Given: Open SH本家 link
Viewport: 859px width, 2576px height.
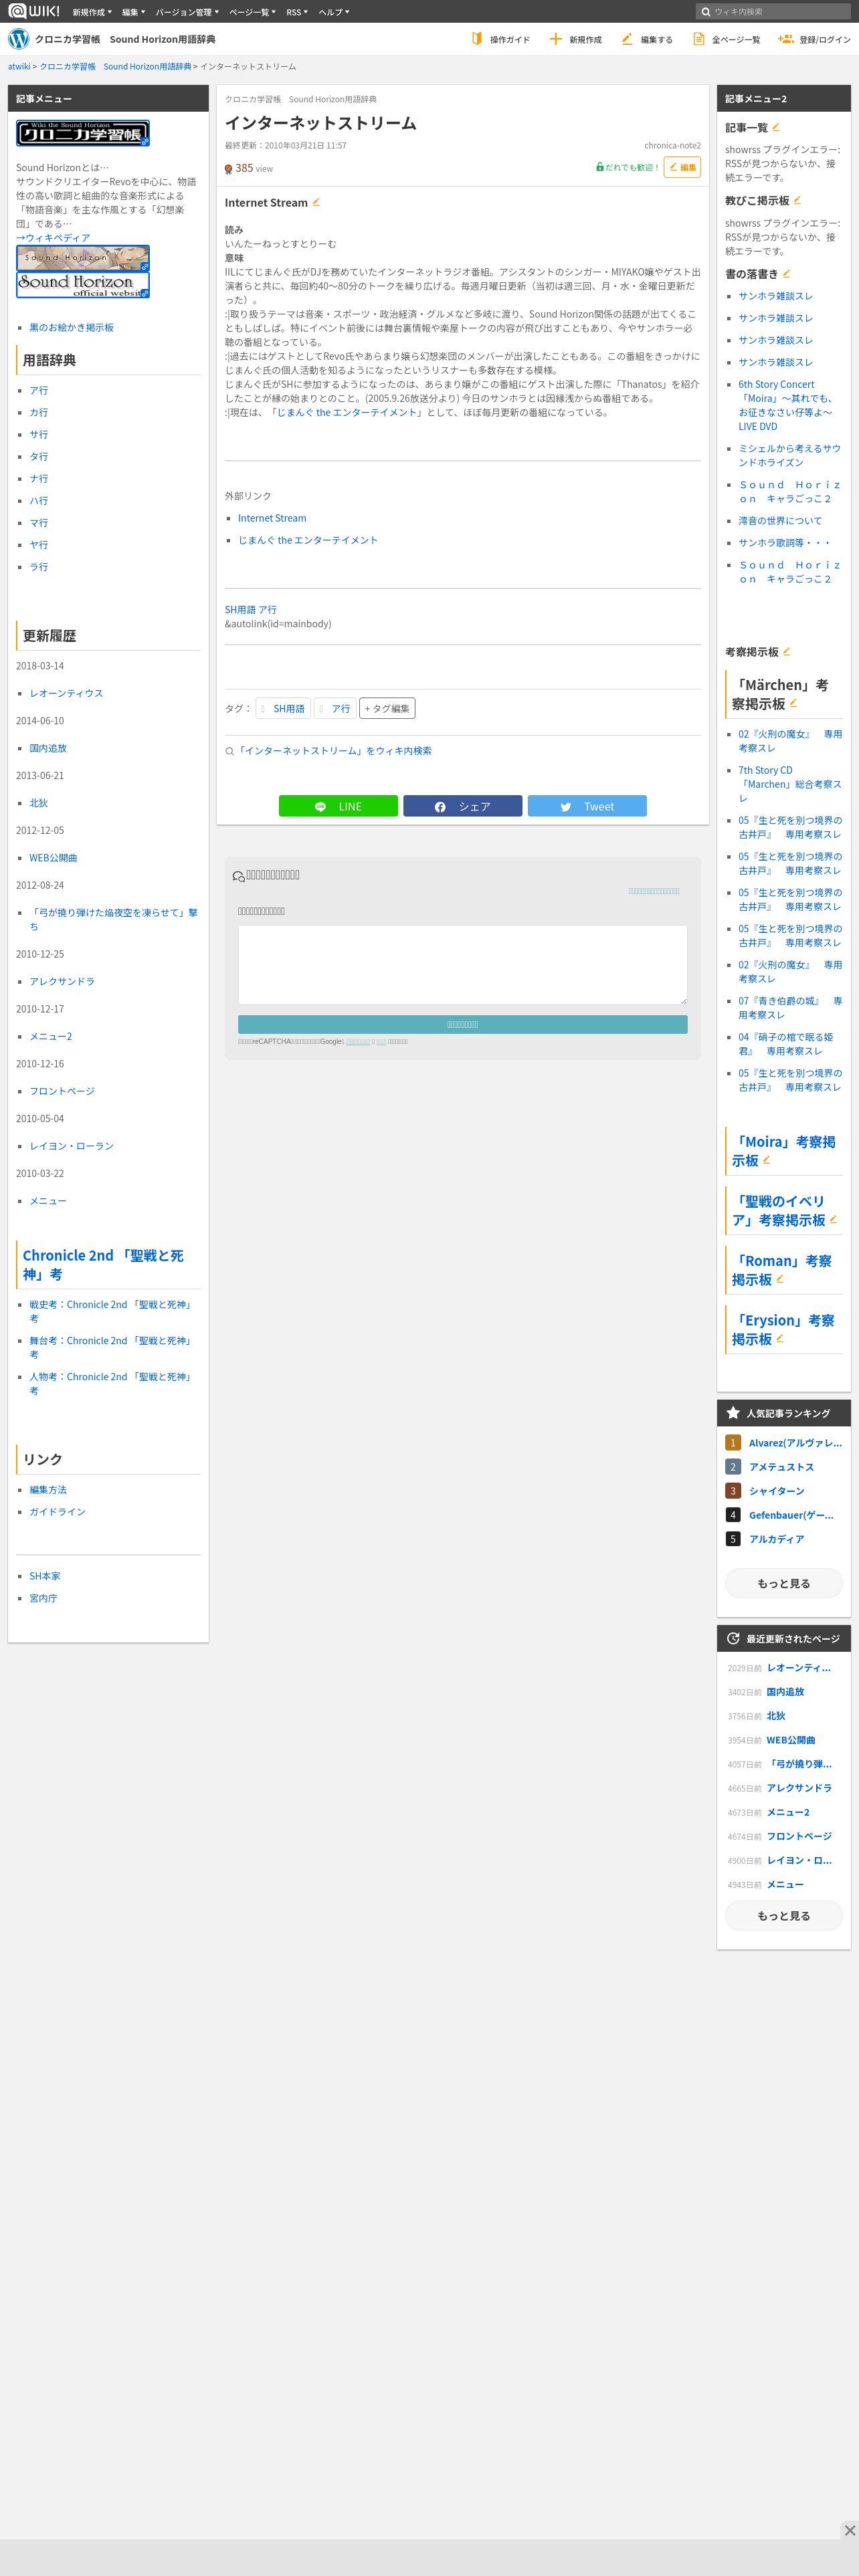Looking at the screenshot, I should coord(45,1576).
